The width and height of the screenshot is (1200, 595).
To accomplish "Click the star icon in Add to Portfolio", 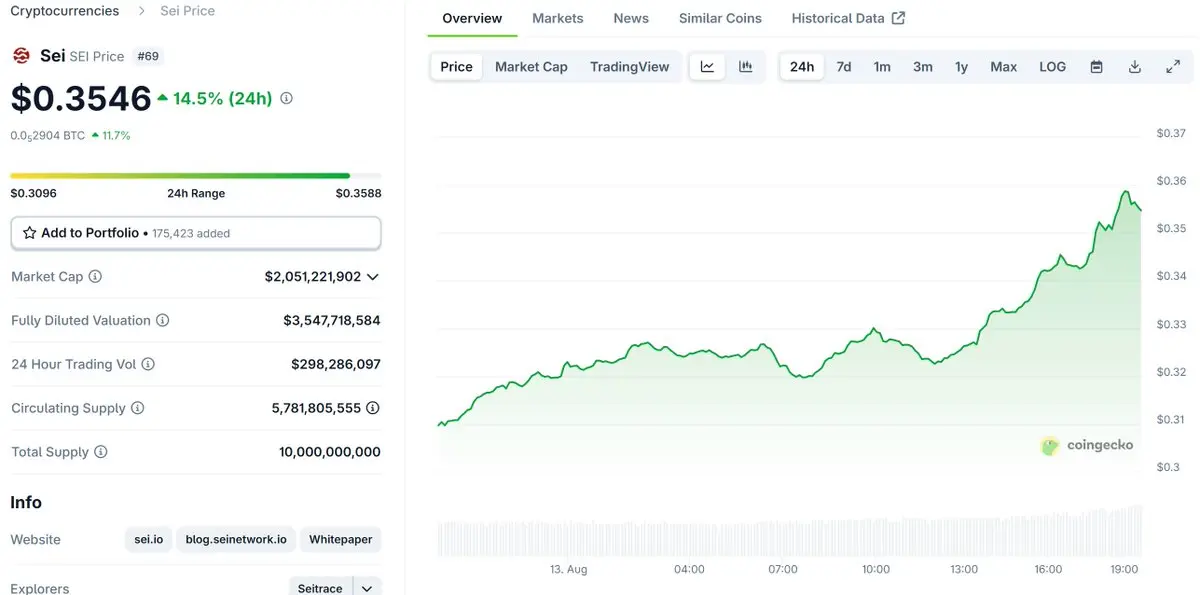I will pyautogui.click(x=29, y=233).
